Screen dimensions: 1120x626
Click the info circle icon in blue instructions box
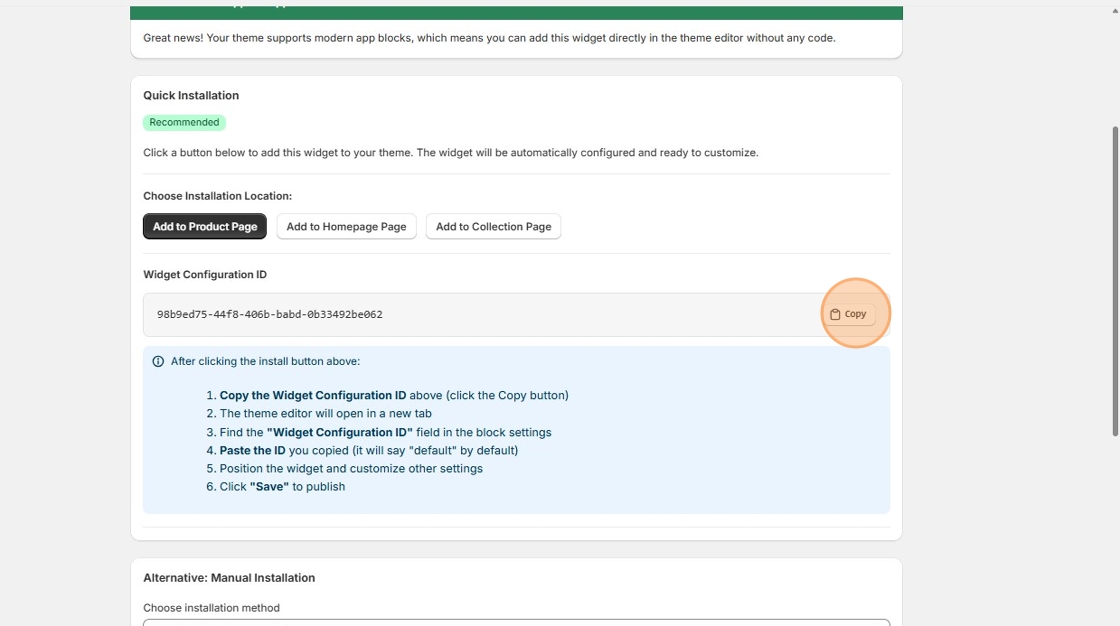coord(158,361)
